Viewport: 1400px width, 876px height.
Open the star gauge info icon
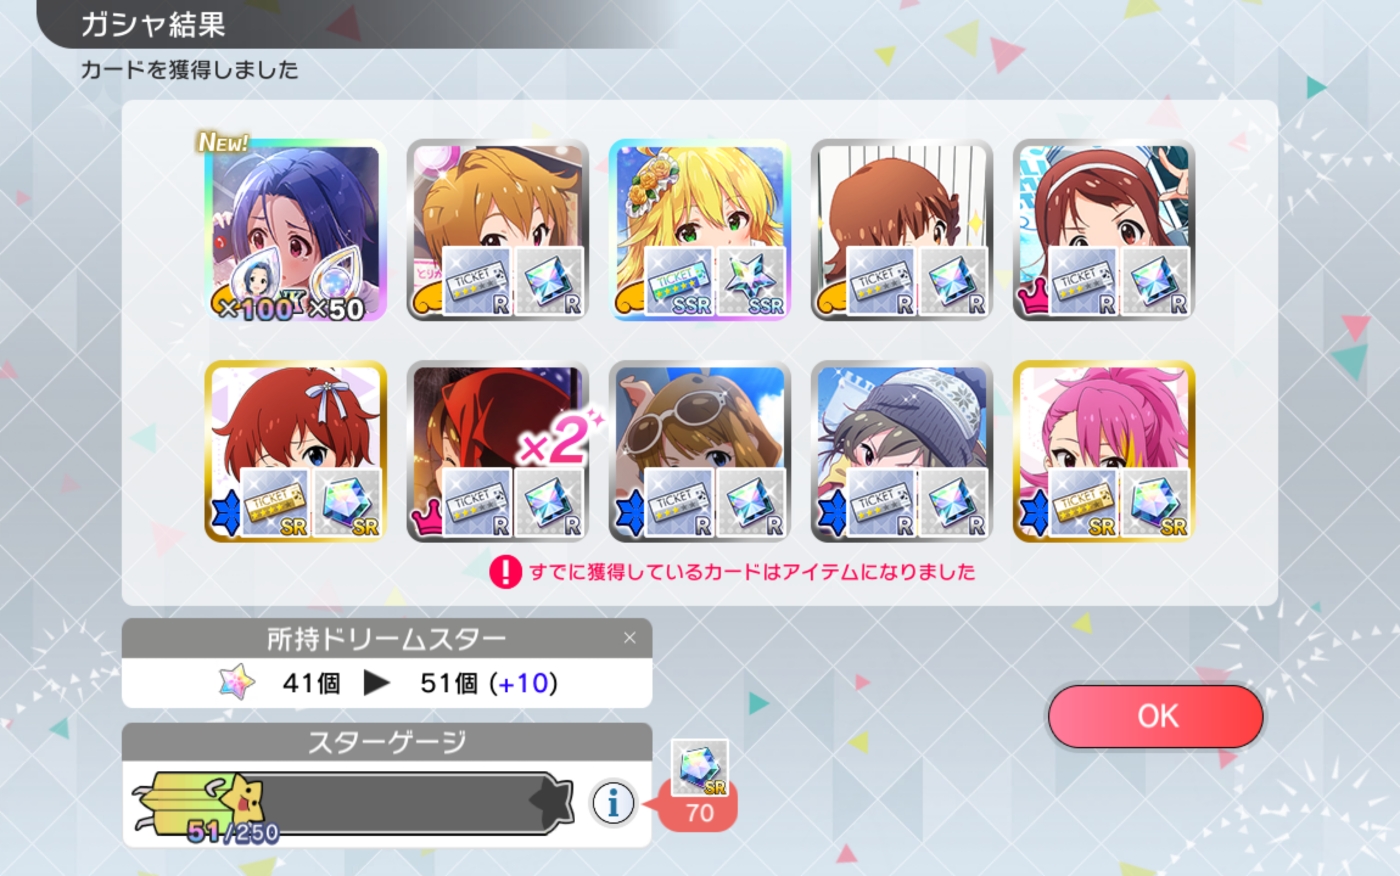click(613, 802)
